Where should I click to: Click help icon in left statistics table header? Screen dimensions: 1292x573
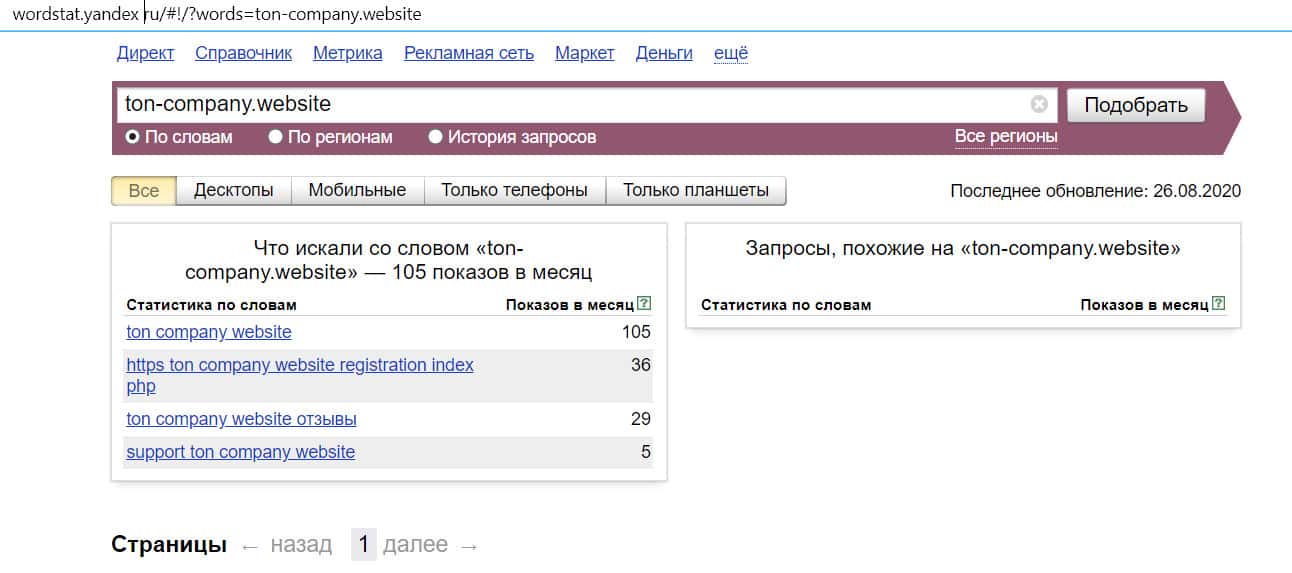point(644,304)
